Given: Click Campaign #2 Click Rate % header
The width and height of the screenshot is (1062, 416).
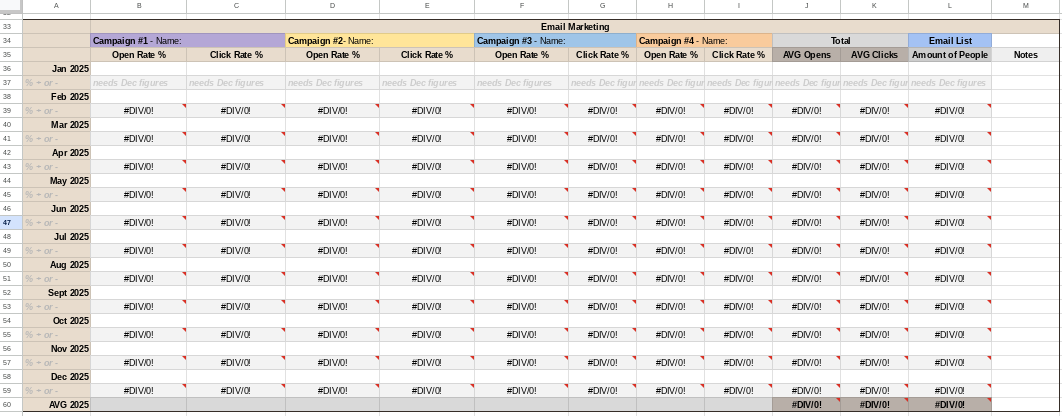Looking at the screenshot, I should click(x=427, y=55).
